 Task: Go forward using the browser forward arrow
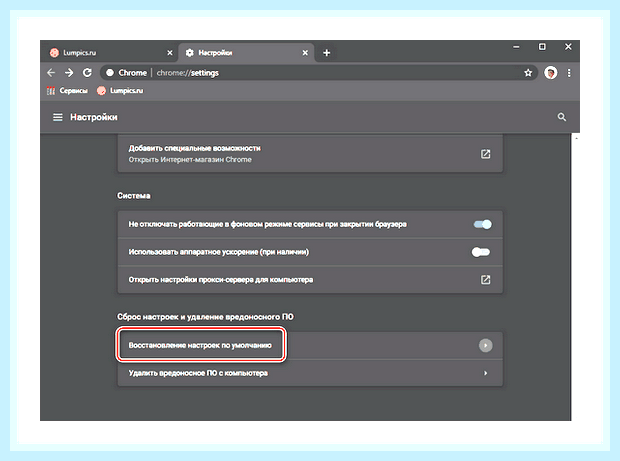pyautogui.click(x=69, y=73)
